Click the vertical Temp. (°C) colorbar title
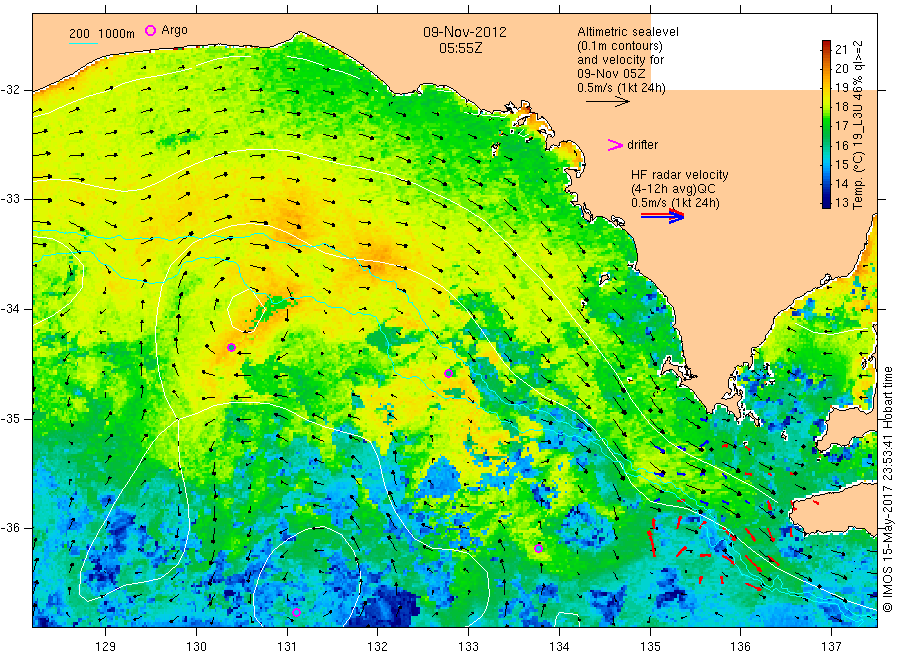900x660 pixels. pos(858,124)
